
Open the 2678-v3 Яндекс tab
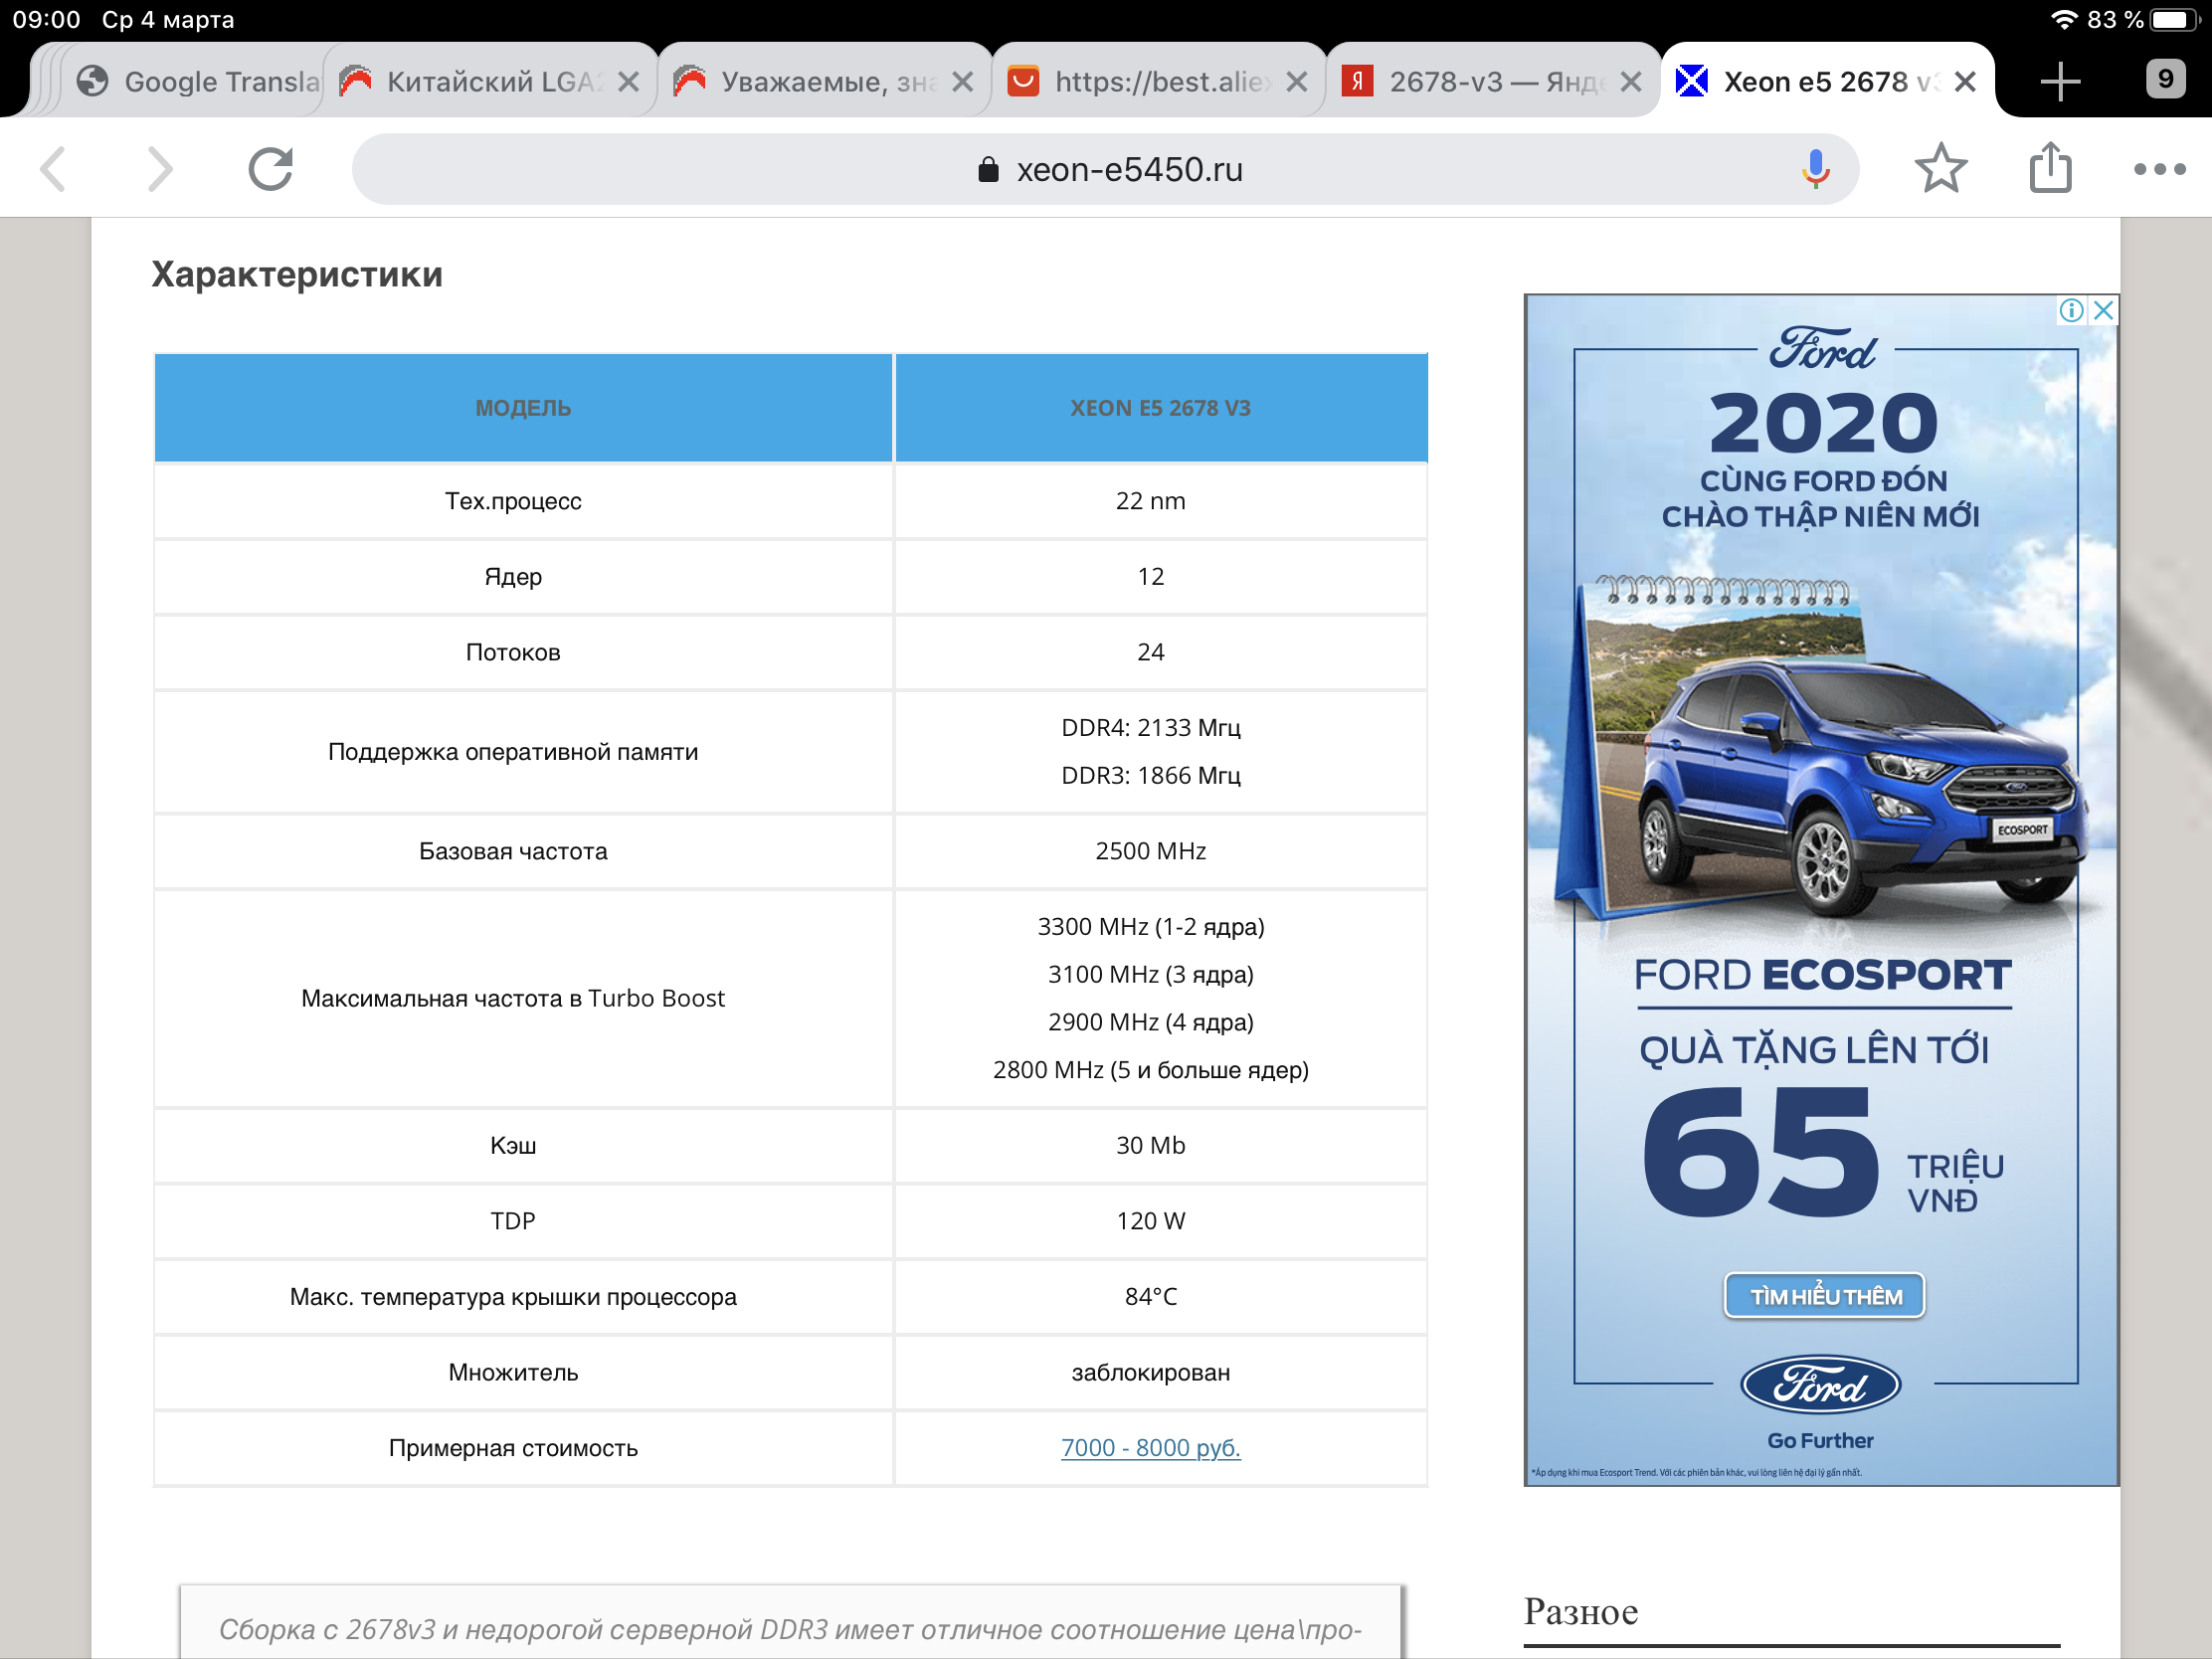coord(1480,81)
